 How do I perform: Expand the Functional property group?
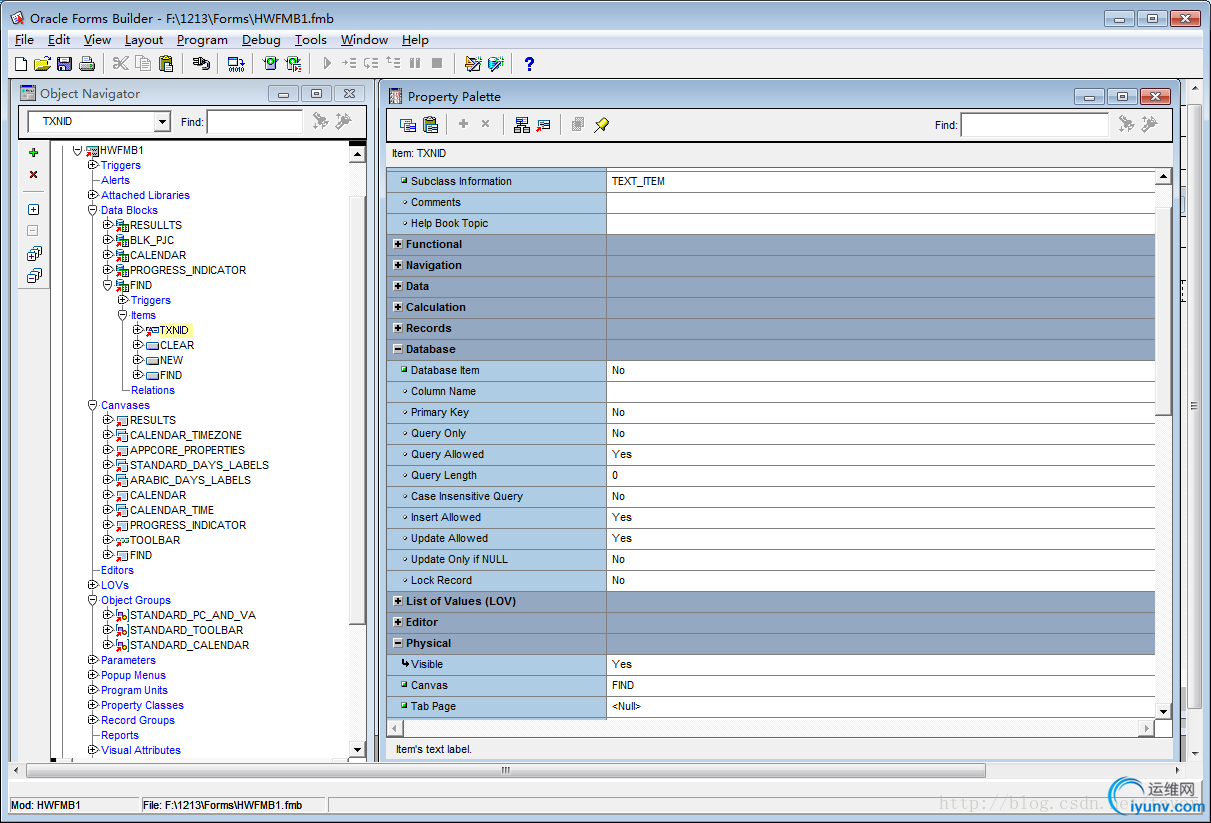tap(398, 245)
